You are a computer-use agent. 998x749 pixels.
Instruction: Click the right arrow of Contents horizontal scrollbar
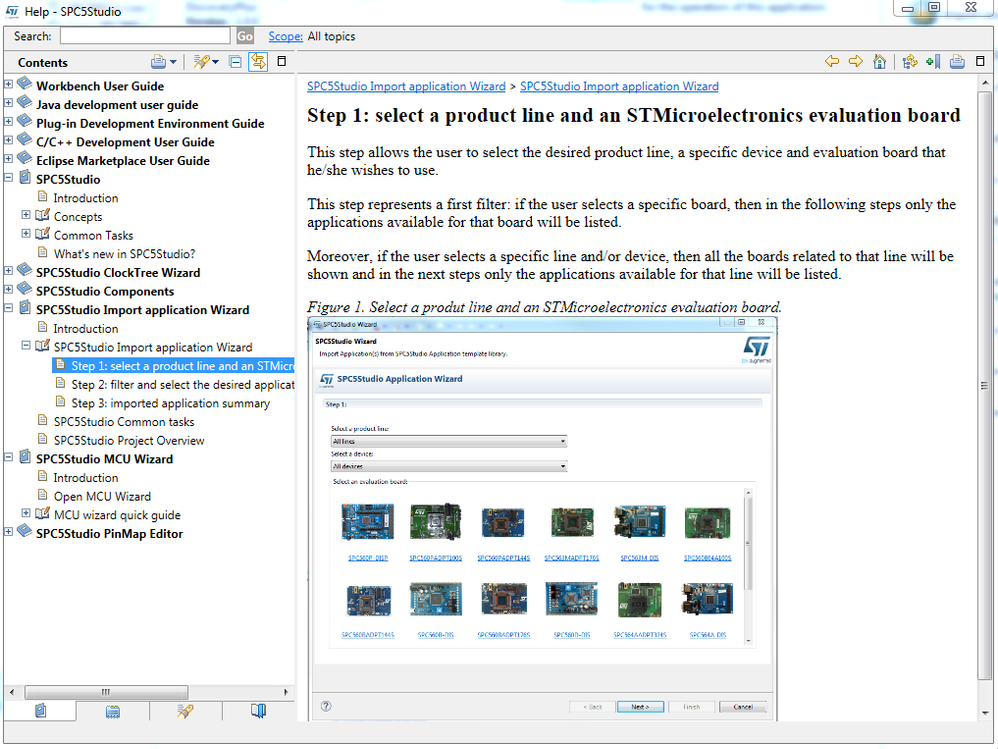tap(286, 692)
